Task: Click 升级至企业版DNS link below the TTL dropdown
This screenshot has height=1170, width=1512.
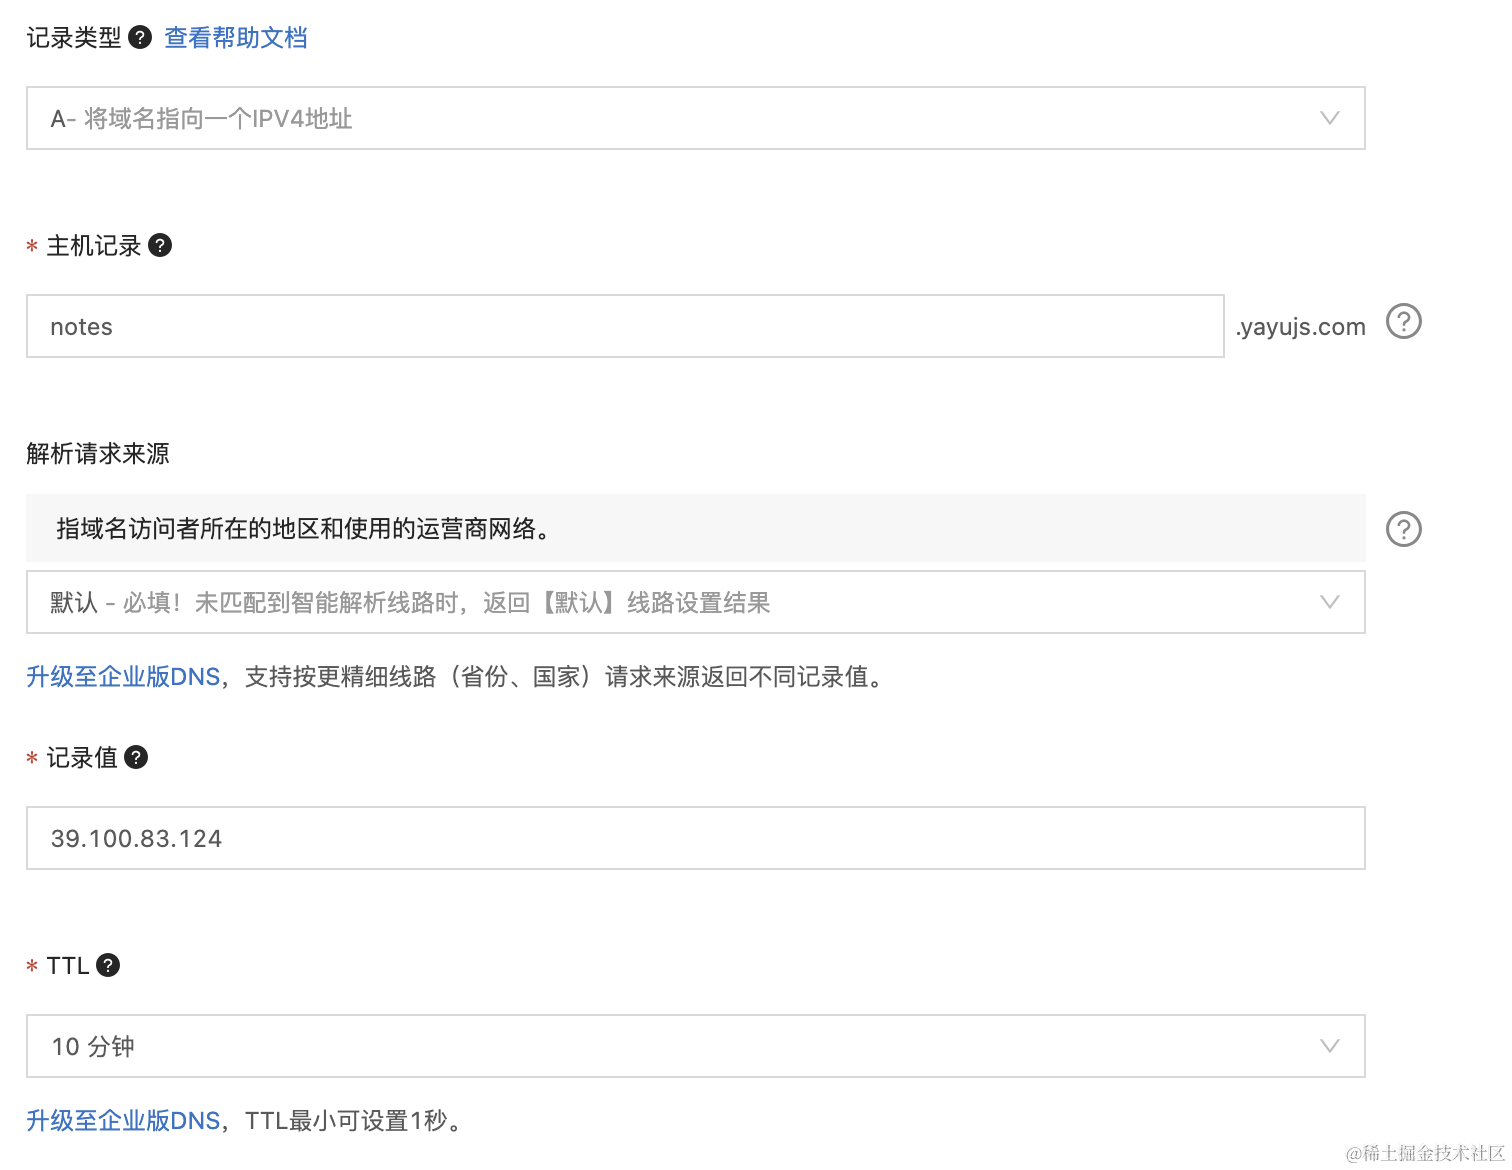Action: [x=123, y=1121]
